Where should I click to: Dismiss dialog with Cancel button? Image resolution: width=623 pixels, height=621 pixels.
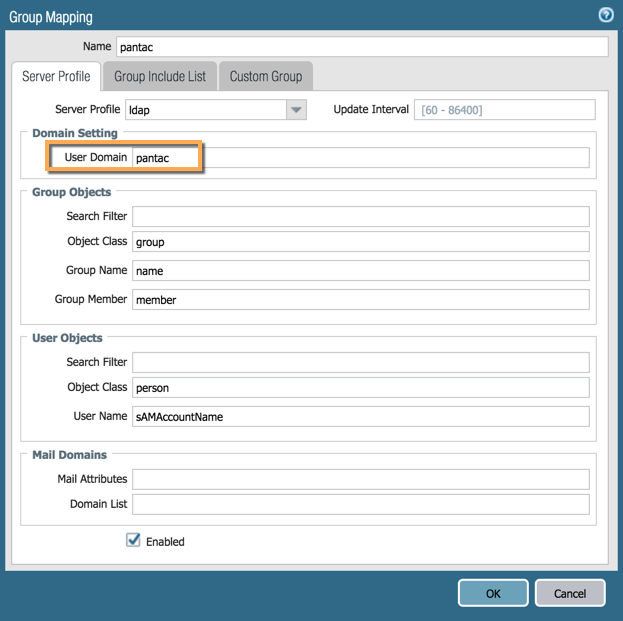(570, 593)
